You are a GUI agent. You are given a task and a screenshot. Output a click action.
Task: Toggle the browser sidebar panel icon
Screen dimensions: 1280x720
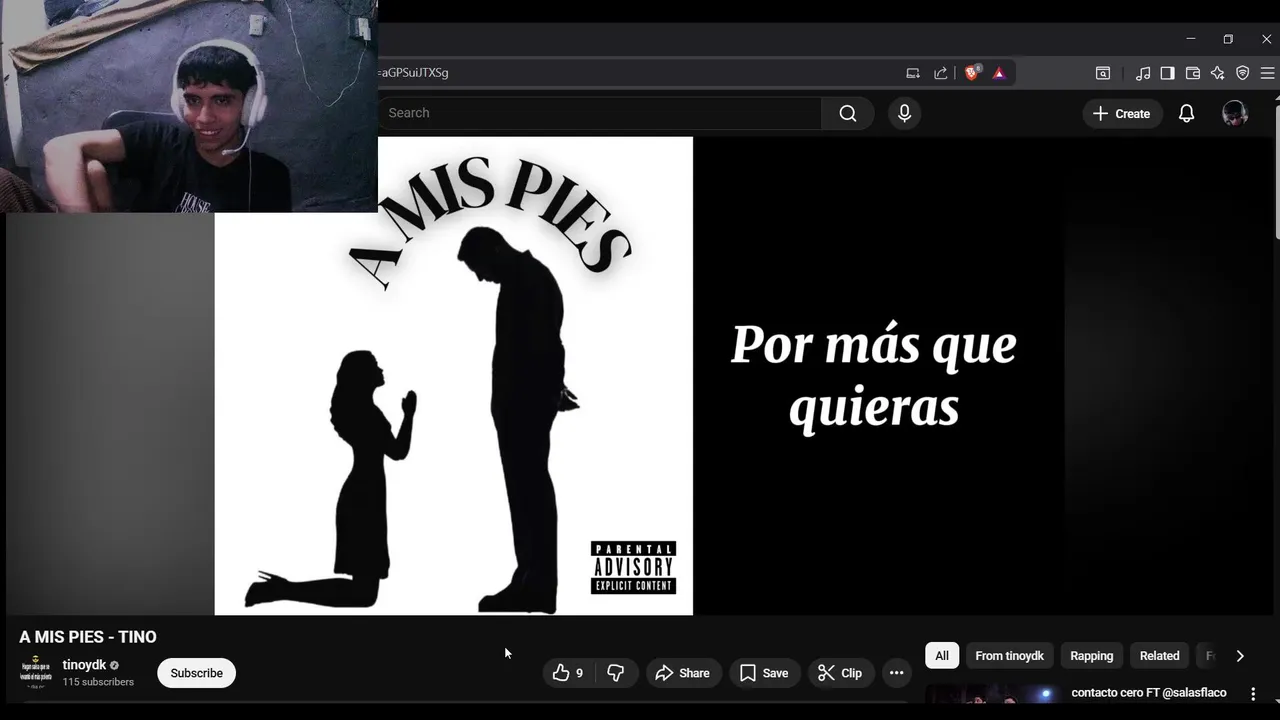pyautogui.click(x=1167, y=73)
